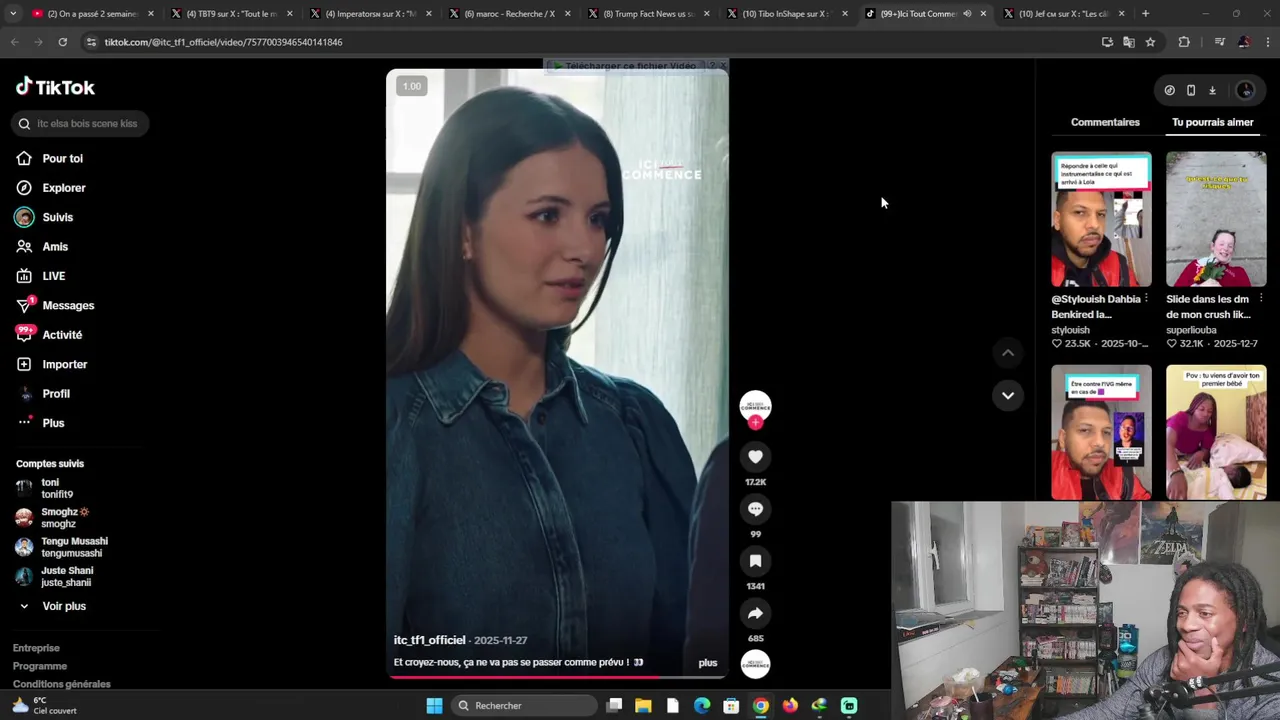The image size is (1280, 720).
Task: Click the search magnifier in TikTok search
Action: click(x=24, y=124)
